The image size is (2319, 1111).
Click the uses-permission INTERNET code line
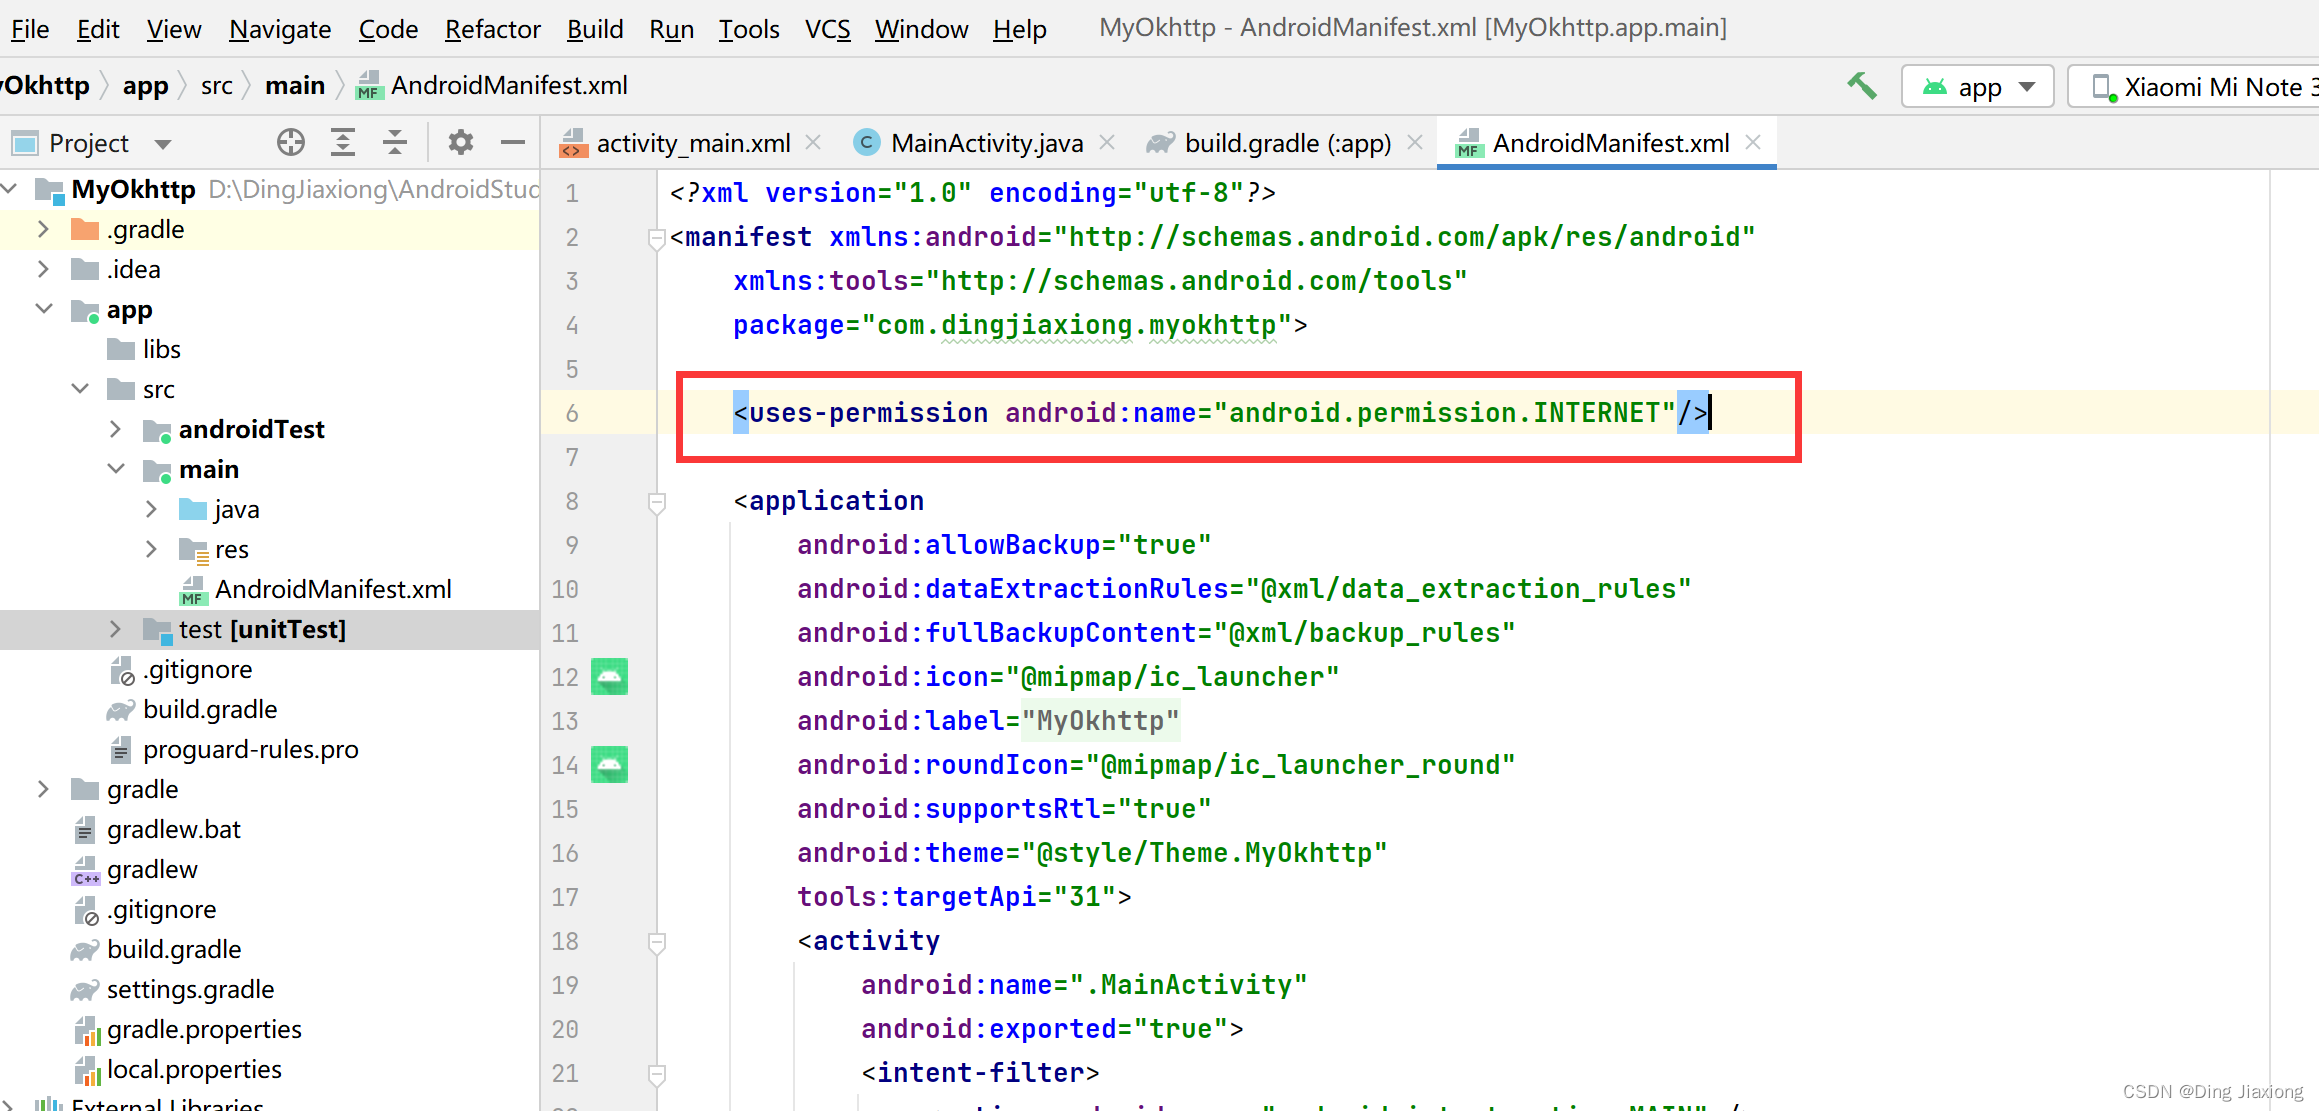tap(1220, 413)
